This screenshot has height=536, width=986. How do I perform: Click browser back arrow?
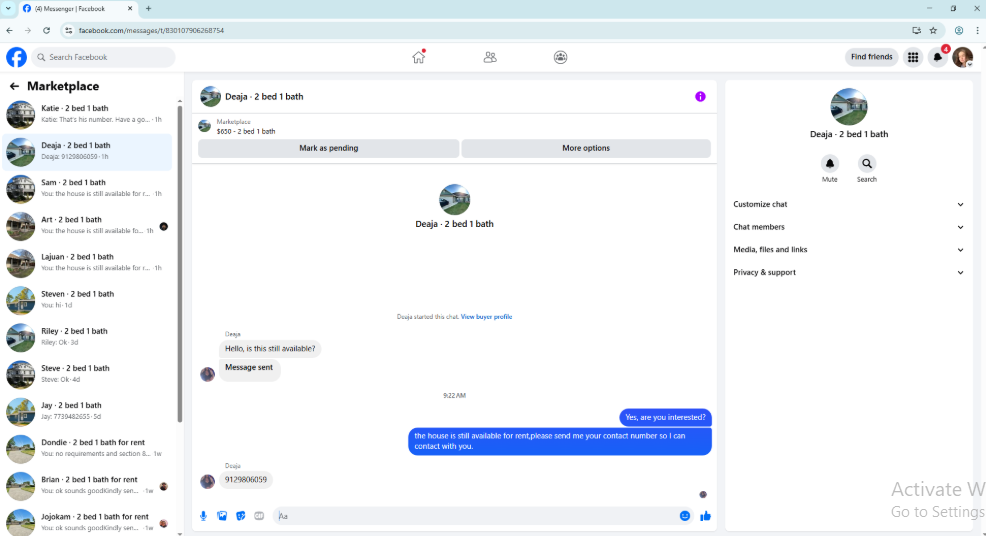click(x=9, y=30)
